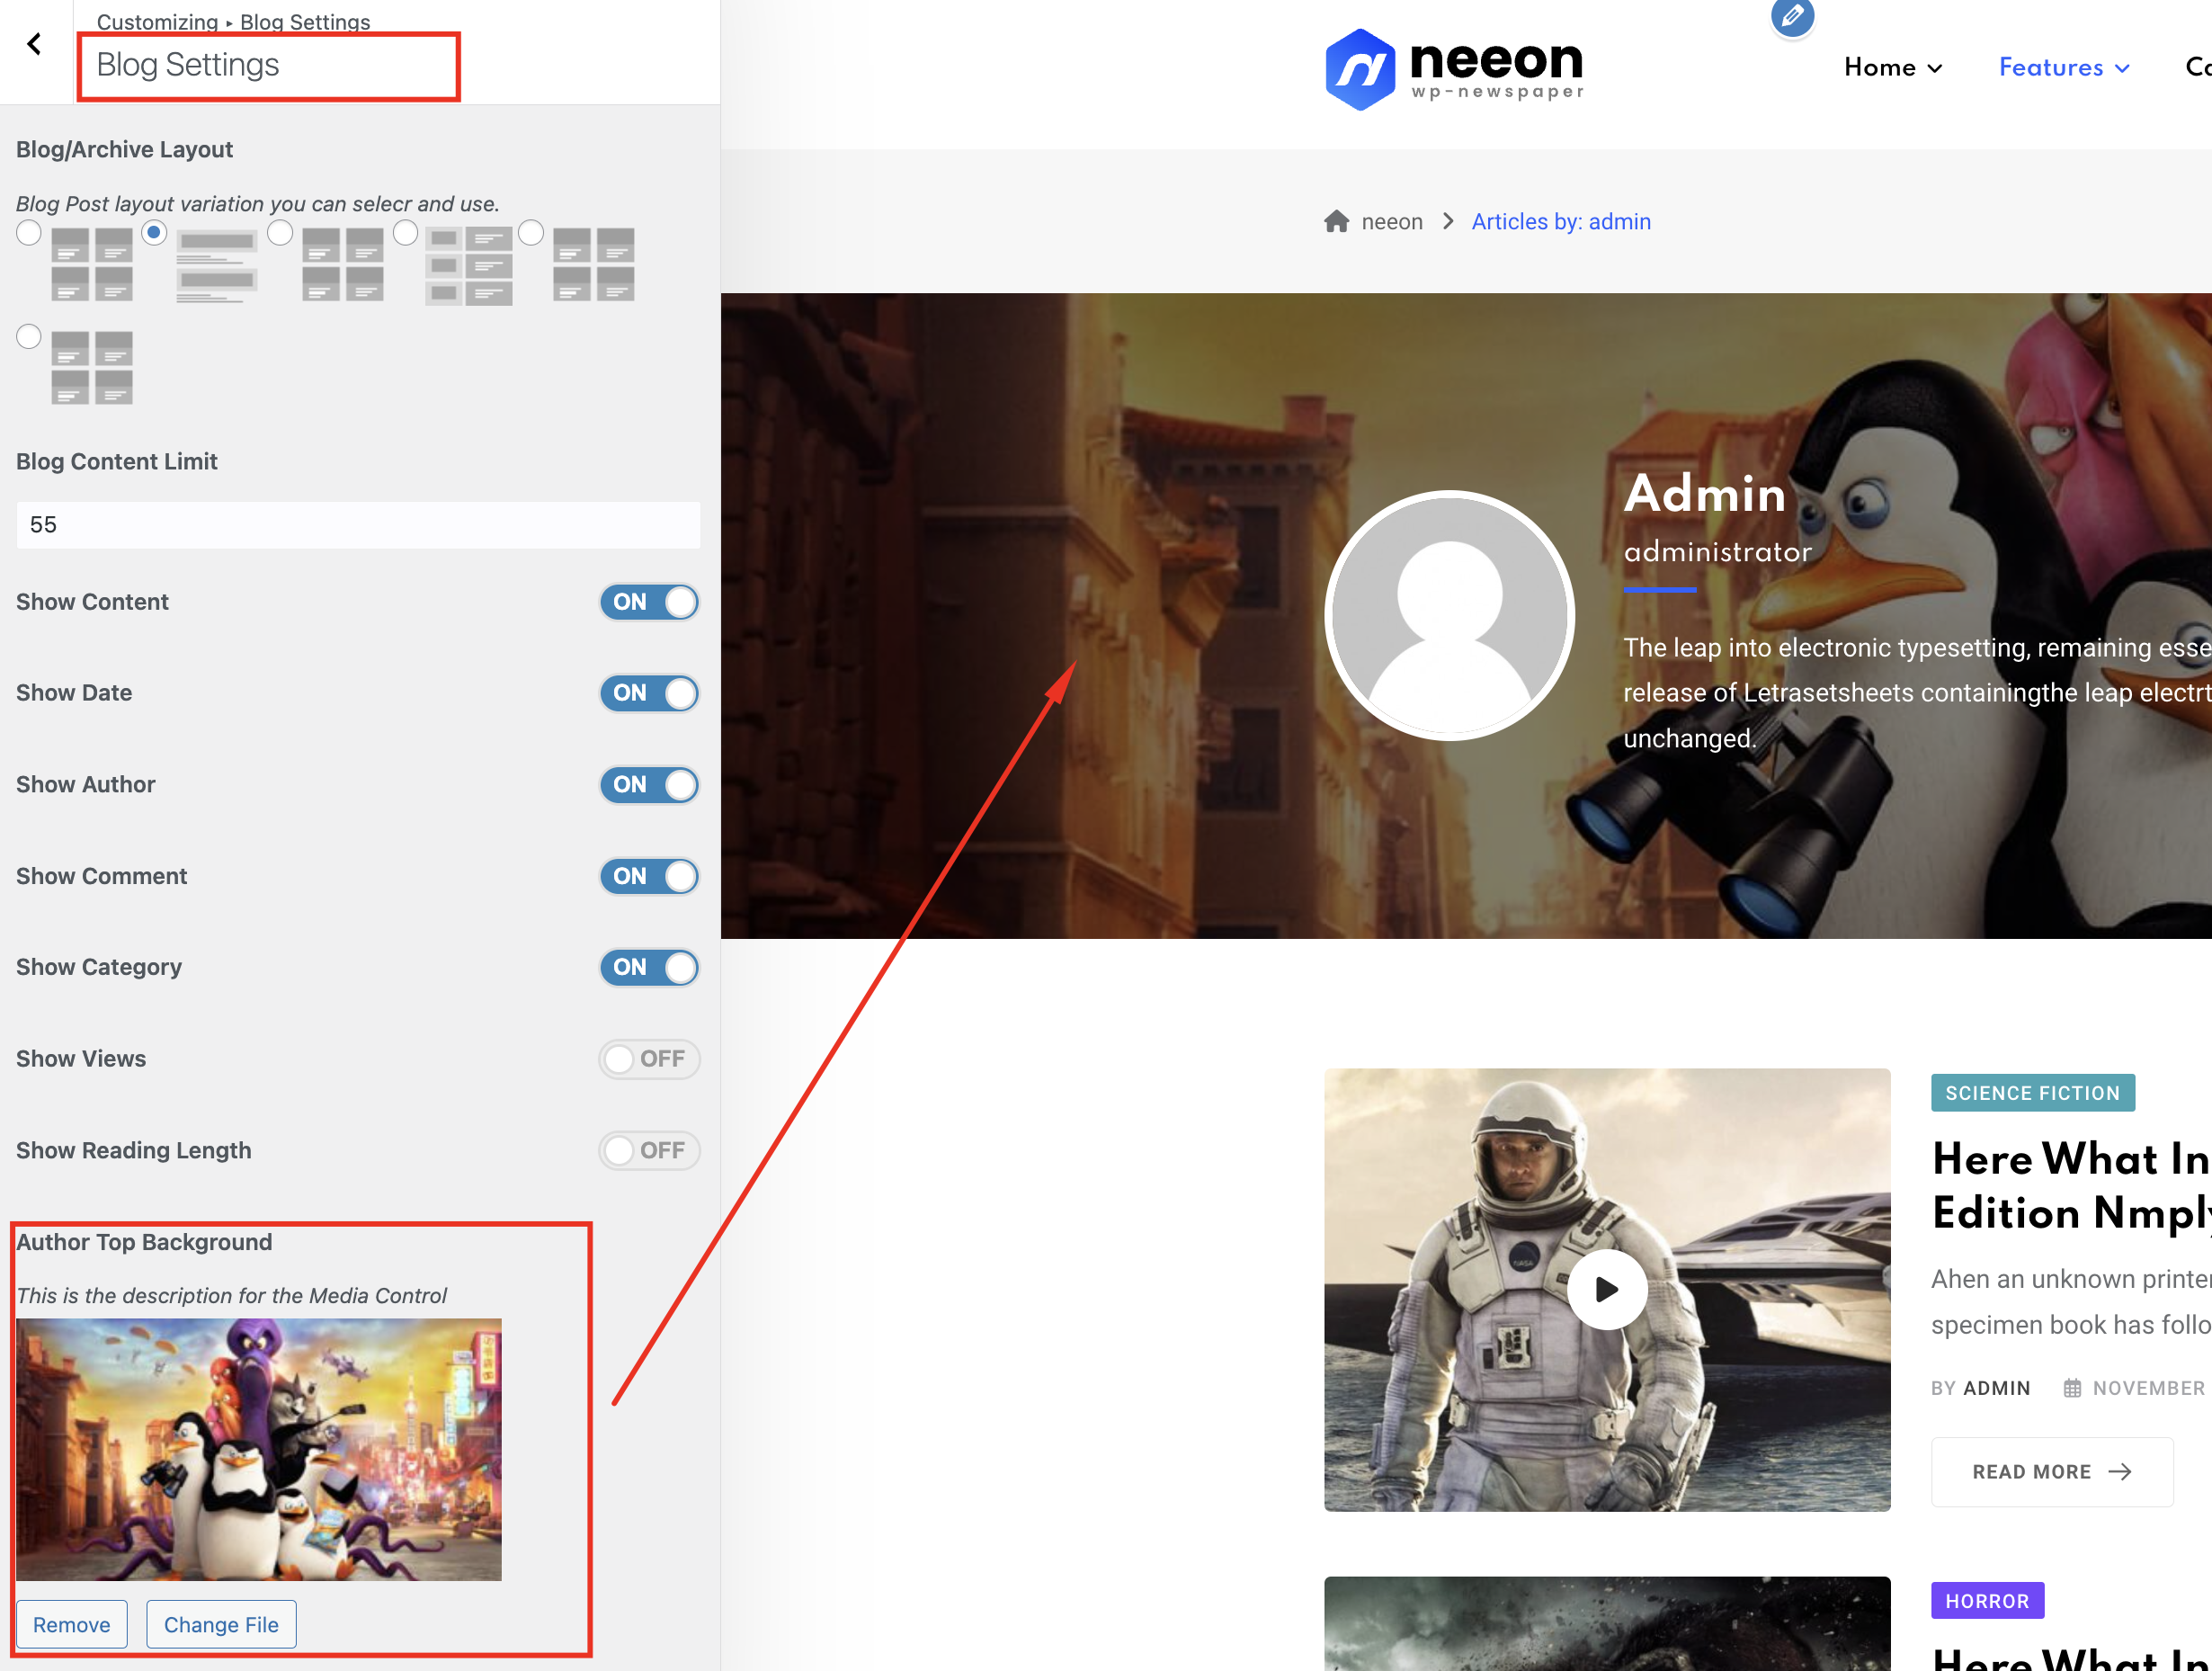Toggle Show Author switch
Viewport: 2212px width, 1671px height.
click(x=649, y=785)
